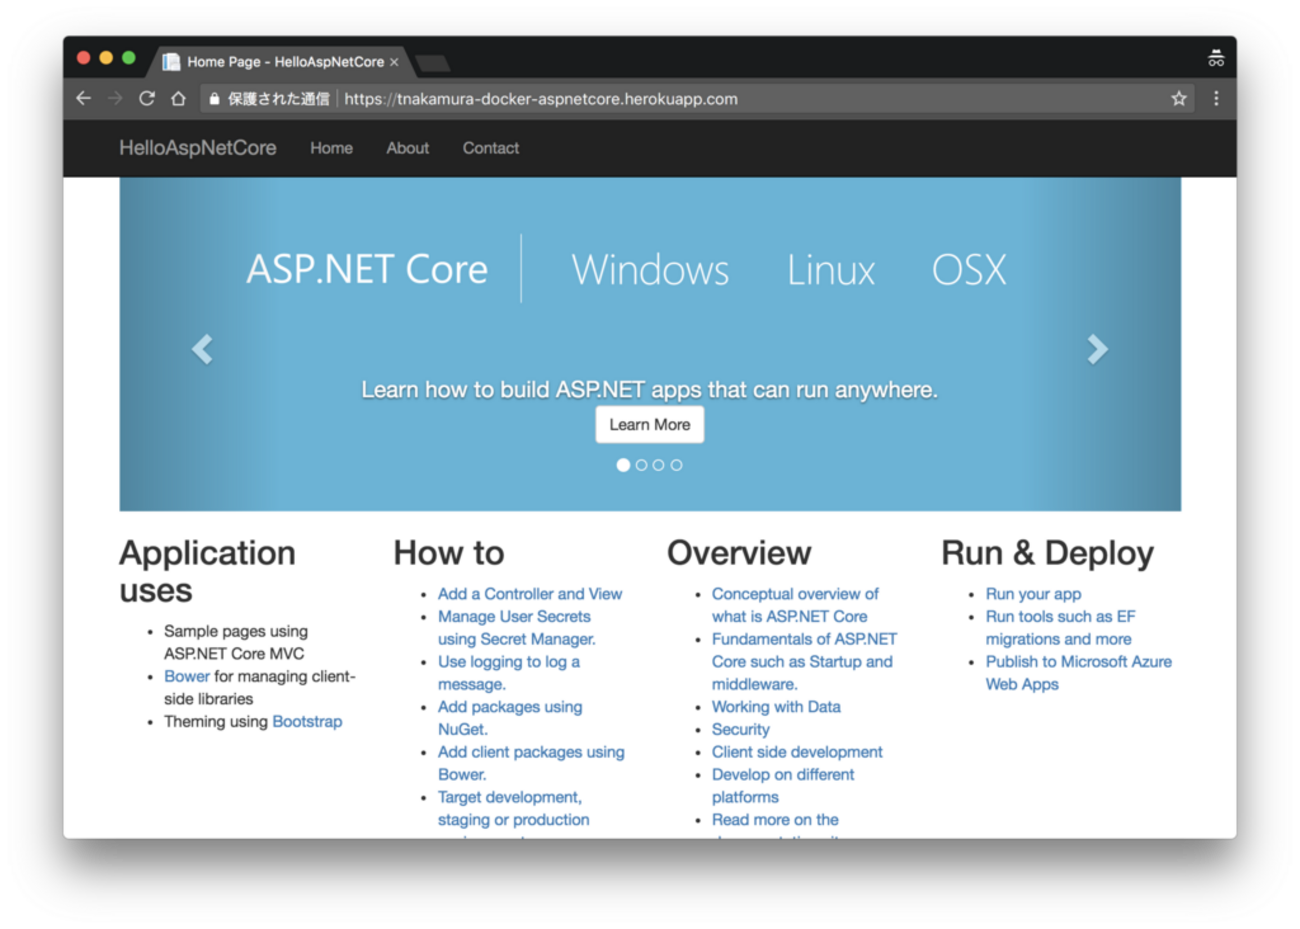This screenshot has width=1300, height=929.
Task: Select the third carousel indicator dot
Action: [659, 465]
